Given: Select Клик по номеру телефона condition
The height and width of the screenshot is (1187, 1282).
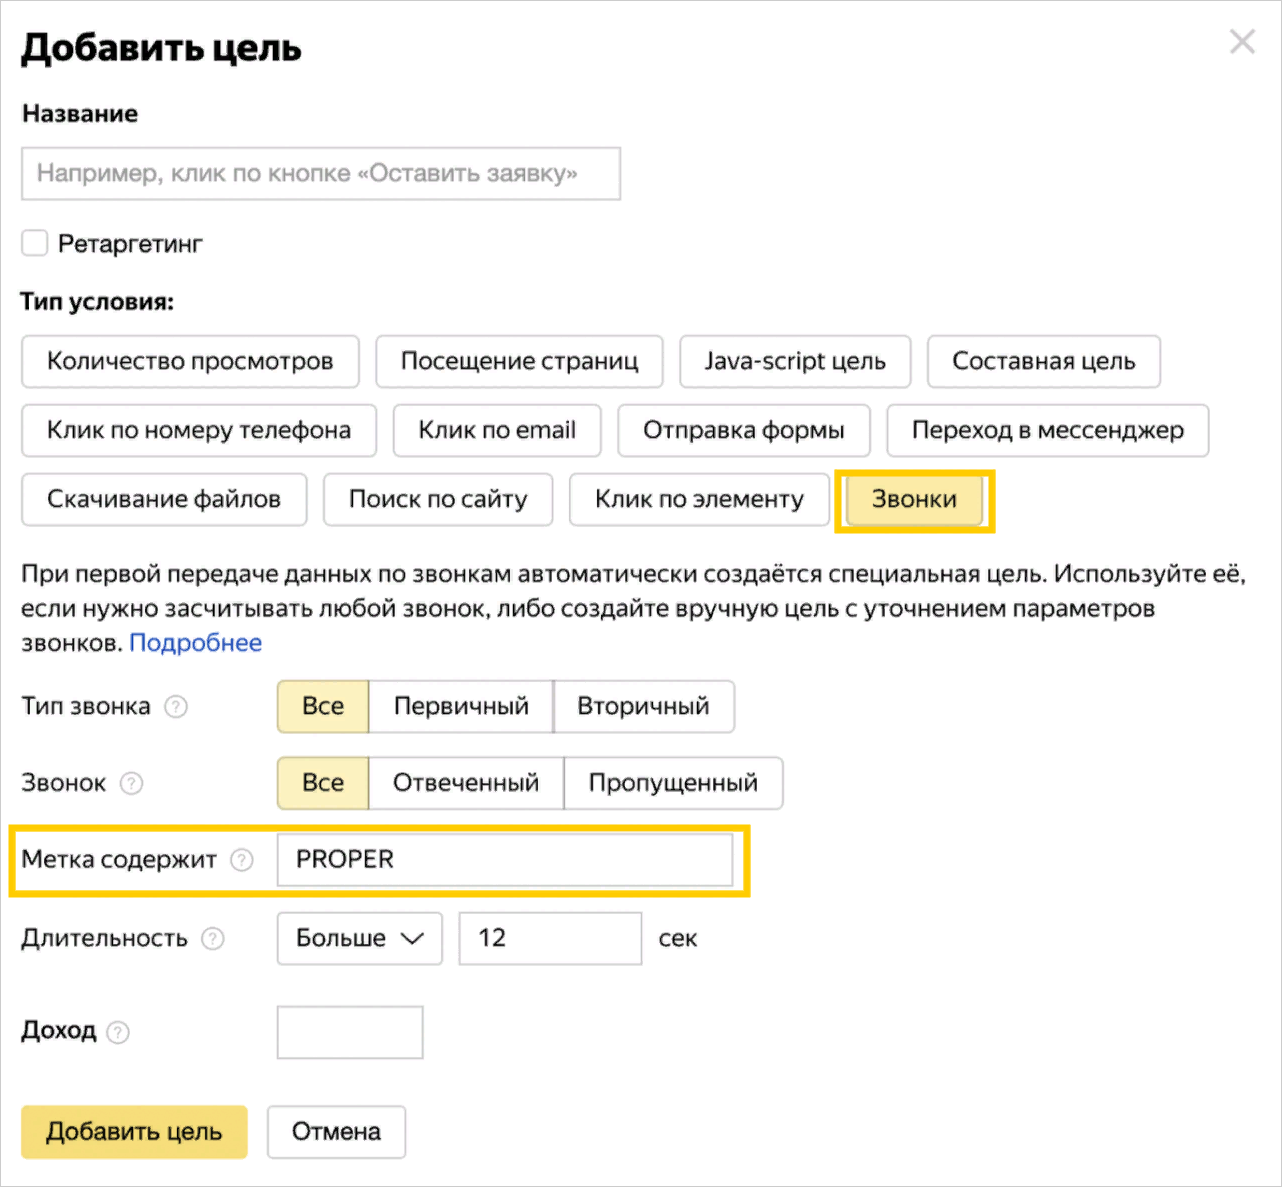Looking at the screenshot, I should click(x=199, y=431).
